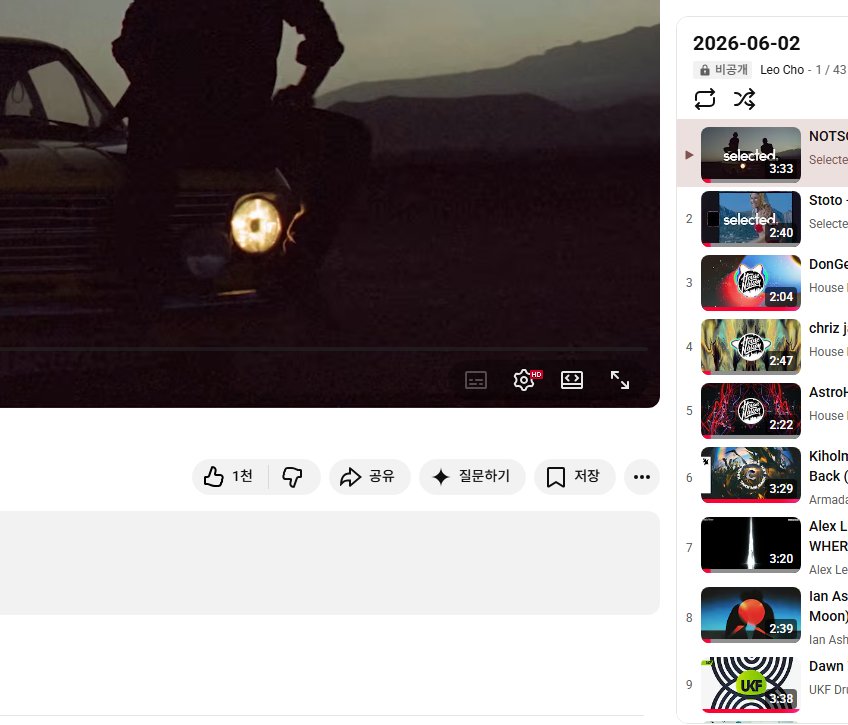Select the first playlist thumbnail 3:33
The height and width of the screenshot is (725, 848).
[751, 155]
